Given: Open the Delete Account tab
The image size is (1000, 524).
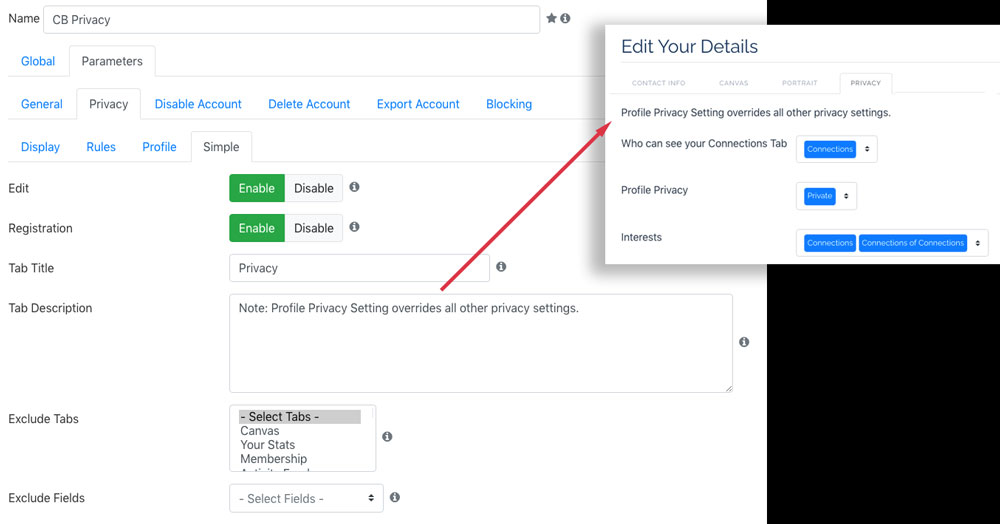Looking at the screenshot, I should coord(309,104).
